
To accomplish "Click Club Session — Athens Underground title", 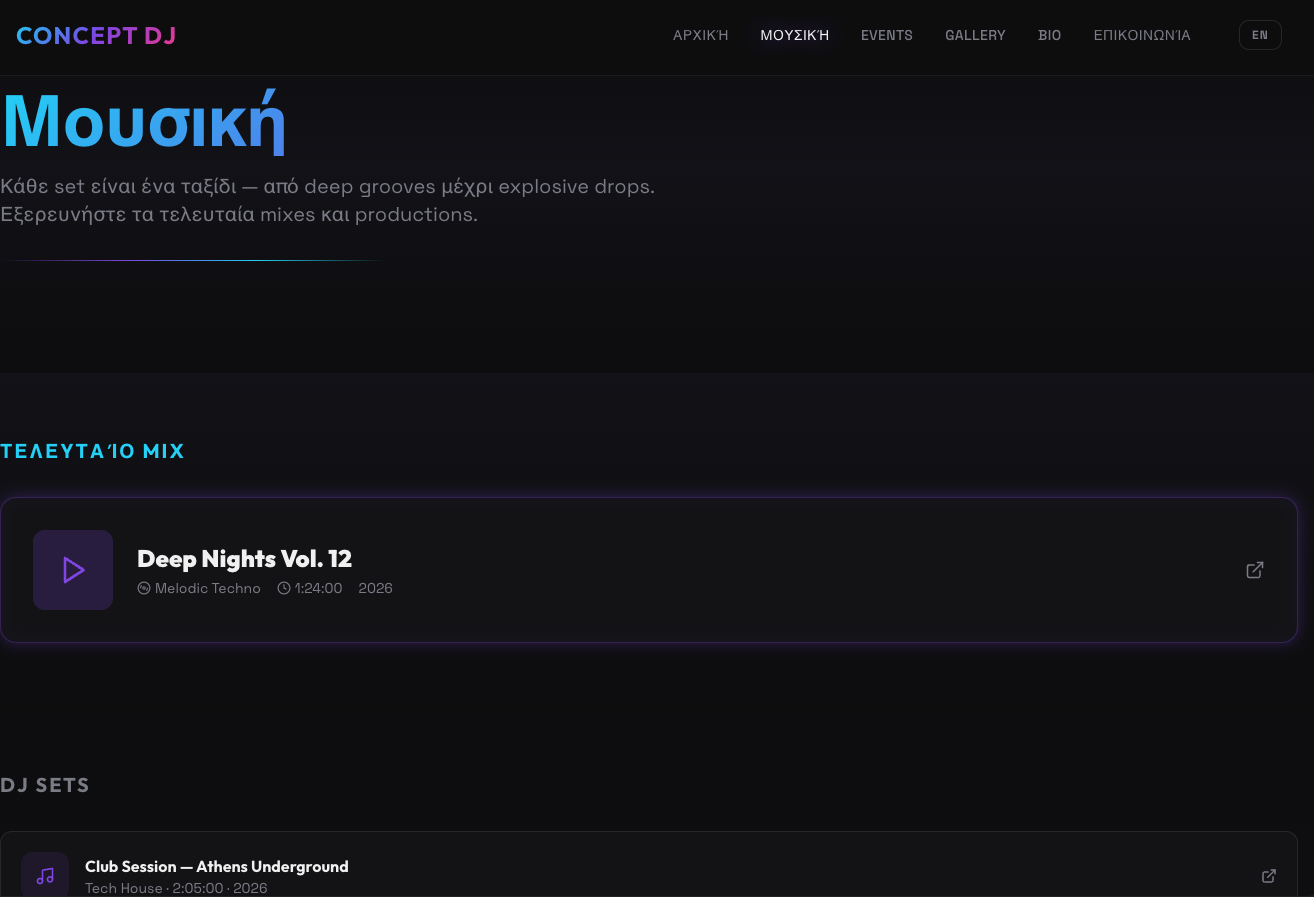I will click(x=217, y=866).
